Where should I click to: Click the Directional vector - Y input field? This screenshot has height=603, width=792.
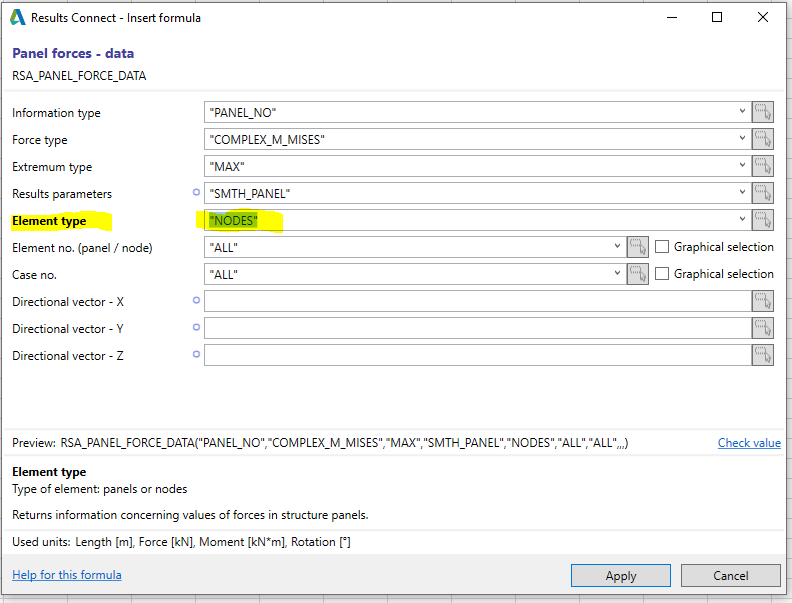point(478,328)
